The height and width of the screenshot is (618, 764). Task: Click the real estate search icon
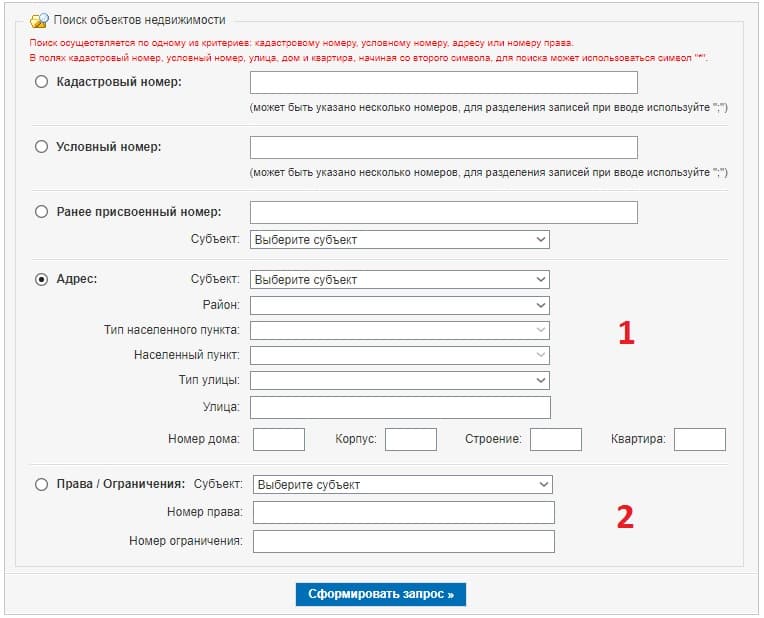coord(39,20)
